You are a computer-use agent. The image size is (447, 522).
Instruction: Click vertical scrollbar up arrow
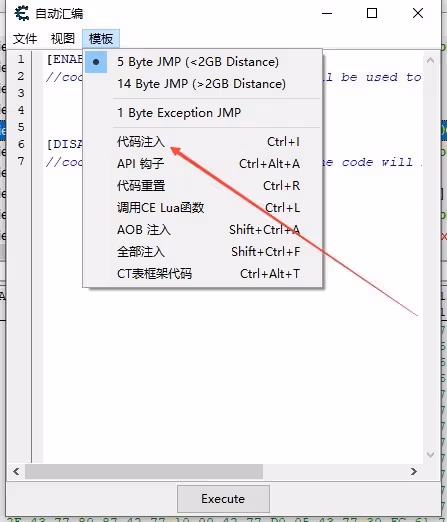tap(431, 61)
